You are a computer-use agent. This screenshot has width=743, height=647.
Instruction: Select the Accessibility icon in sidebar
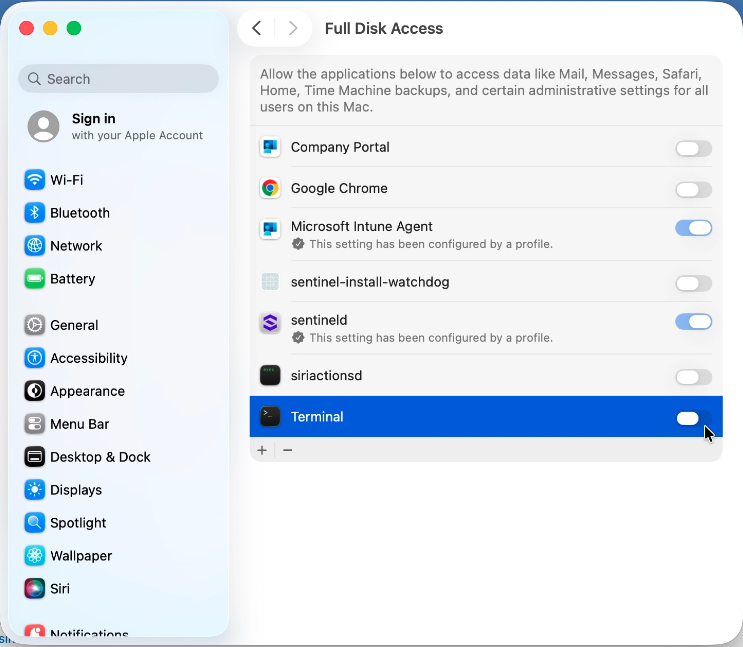pos(35,358)
